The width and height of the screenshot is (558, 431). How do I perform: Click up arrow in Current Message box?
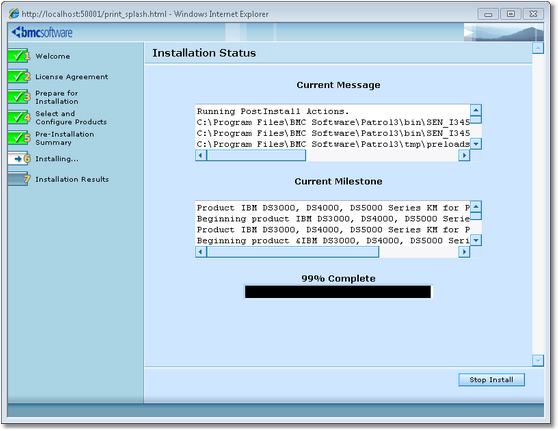[476, 110]
